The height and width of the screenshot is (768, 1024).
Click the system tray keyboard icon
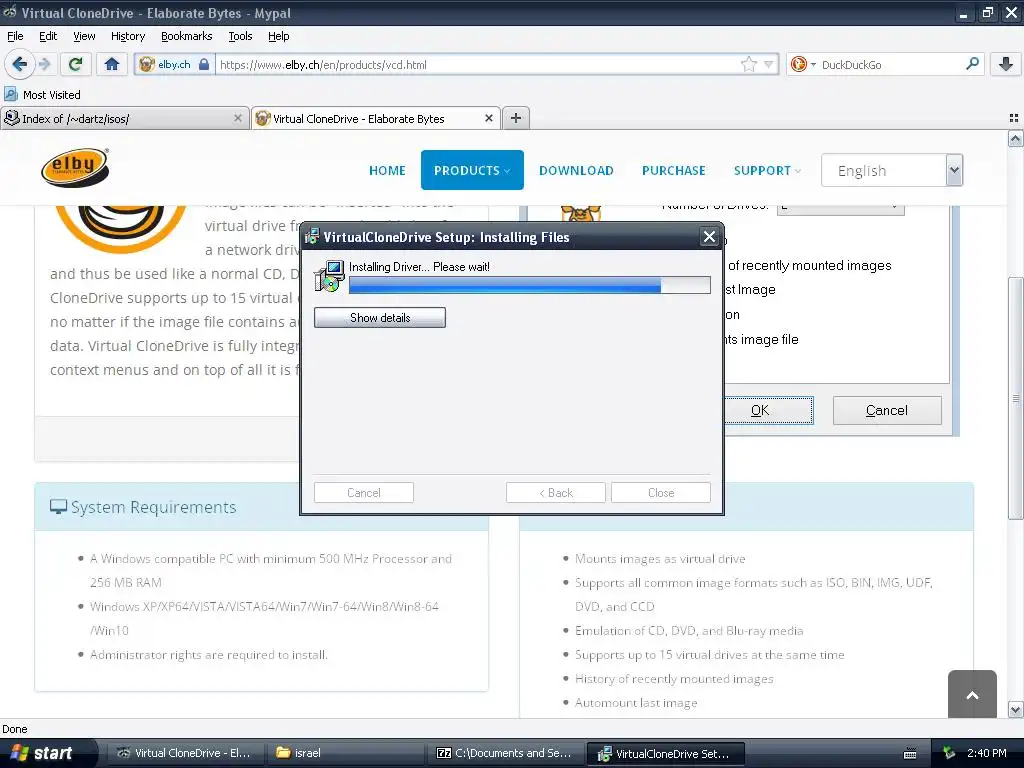click(x=910, y=754)
